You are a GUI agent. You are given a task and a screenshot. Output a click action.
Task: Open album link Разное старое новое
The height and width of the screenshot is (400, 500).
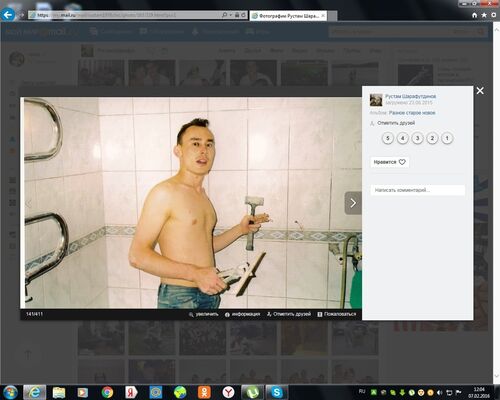point(412,113)
